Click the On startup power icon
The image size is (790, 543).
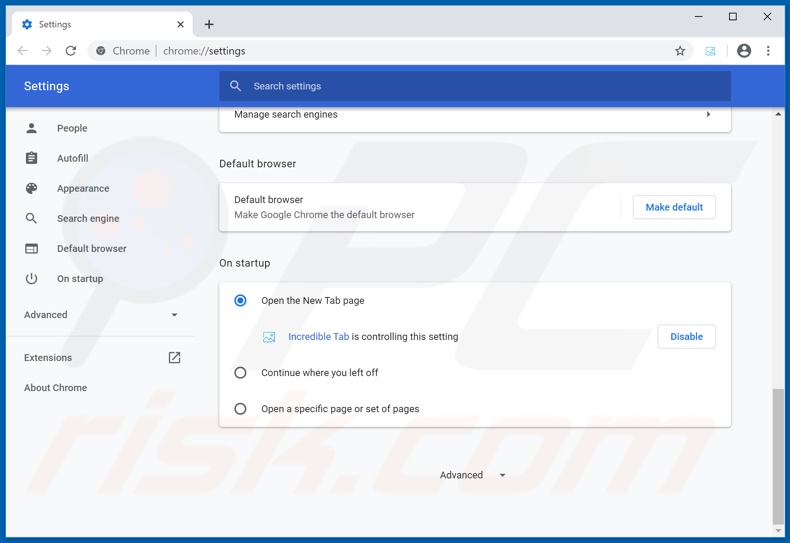pyautogui.click(x=31, y=279)
